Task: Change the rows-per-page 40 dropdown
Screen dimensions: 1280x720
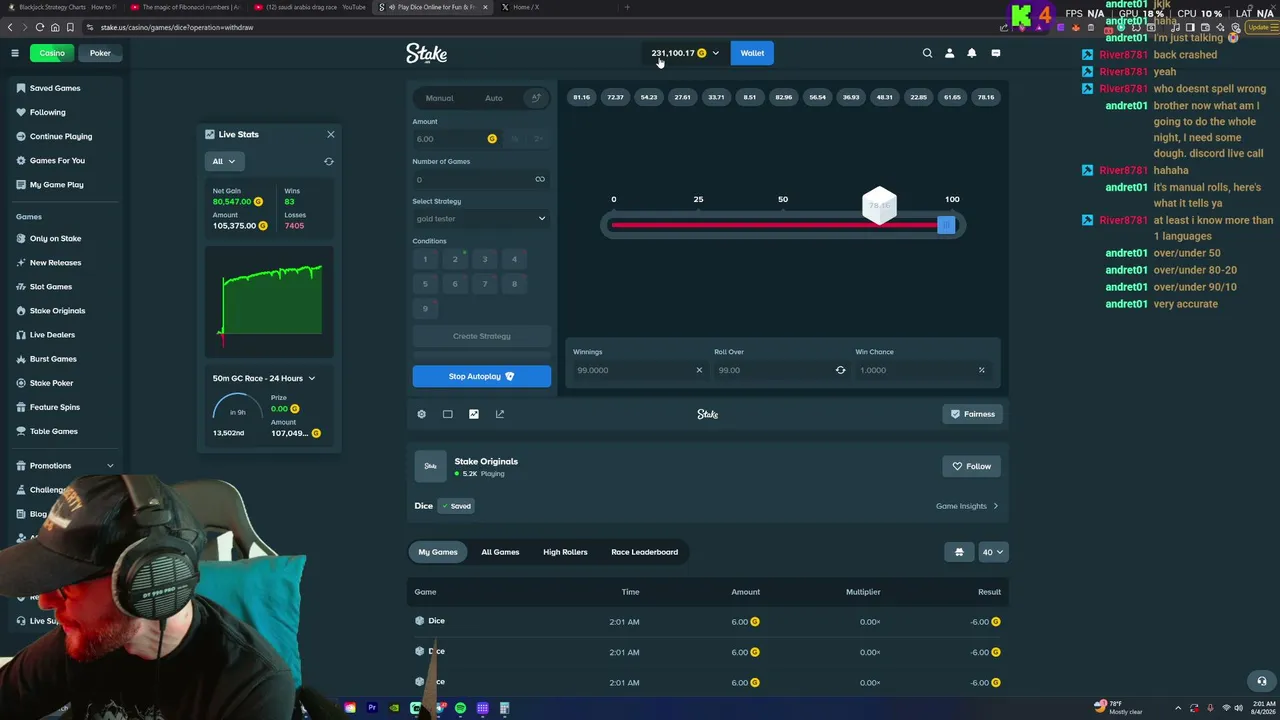Action: (993, 552)
